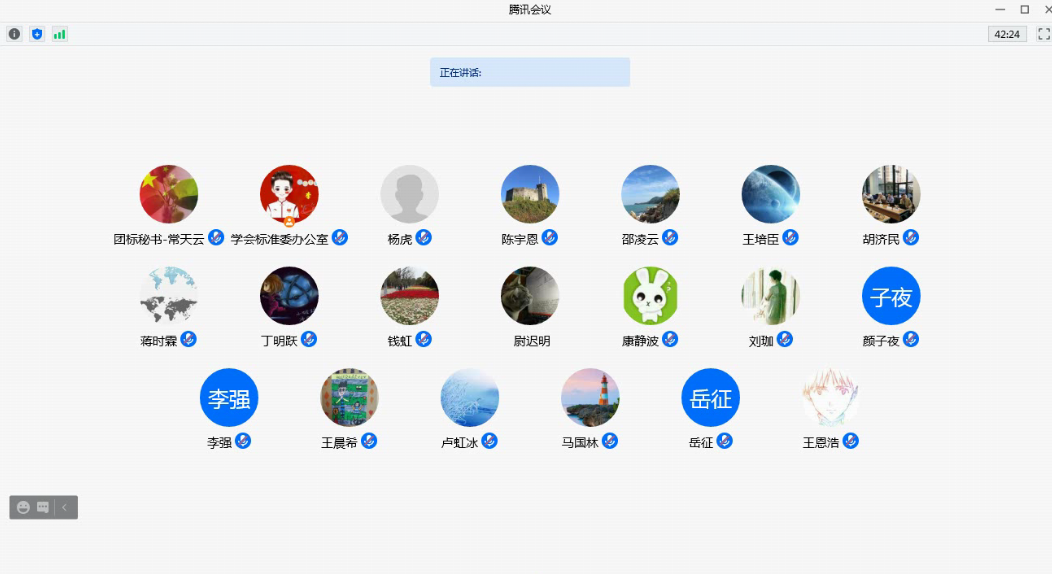
Task: Collapse the floating toolbar with the chevron
Action: point(65,508)
